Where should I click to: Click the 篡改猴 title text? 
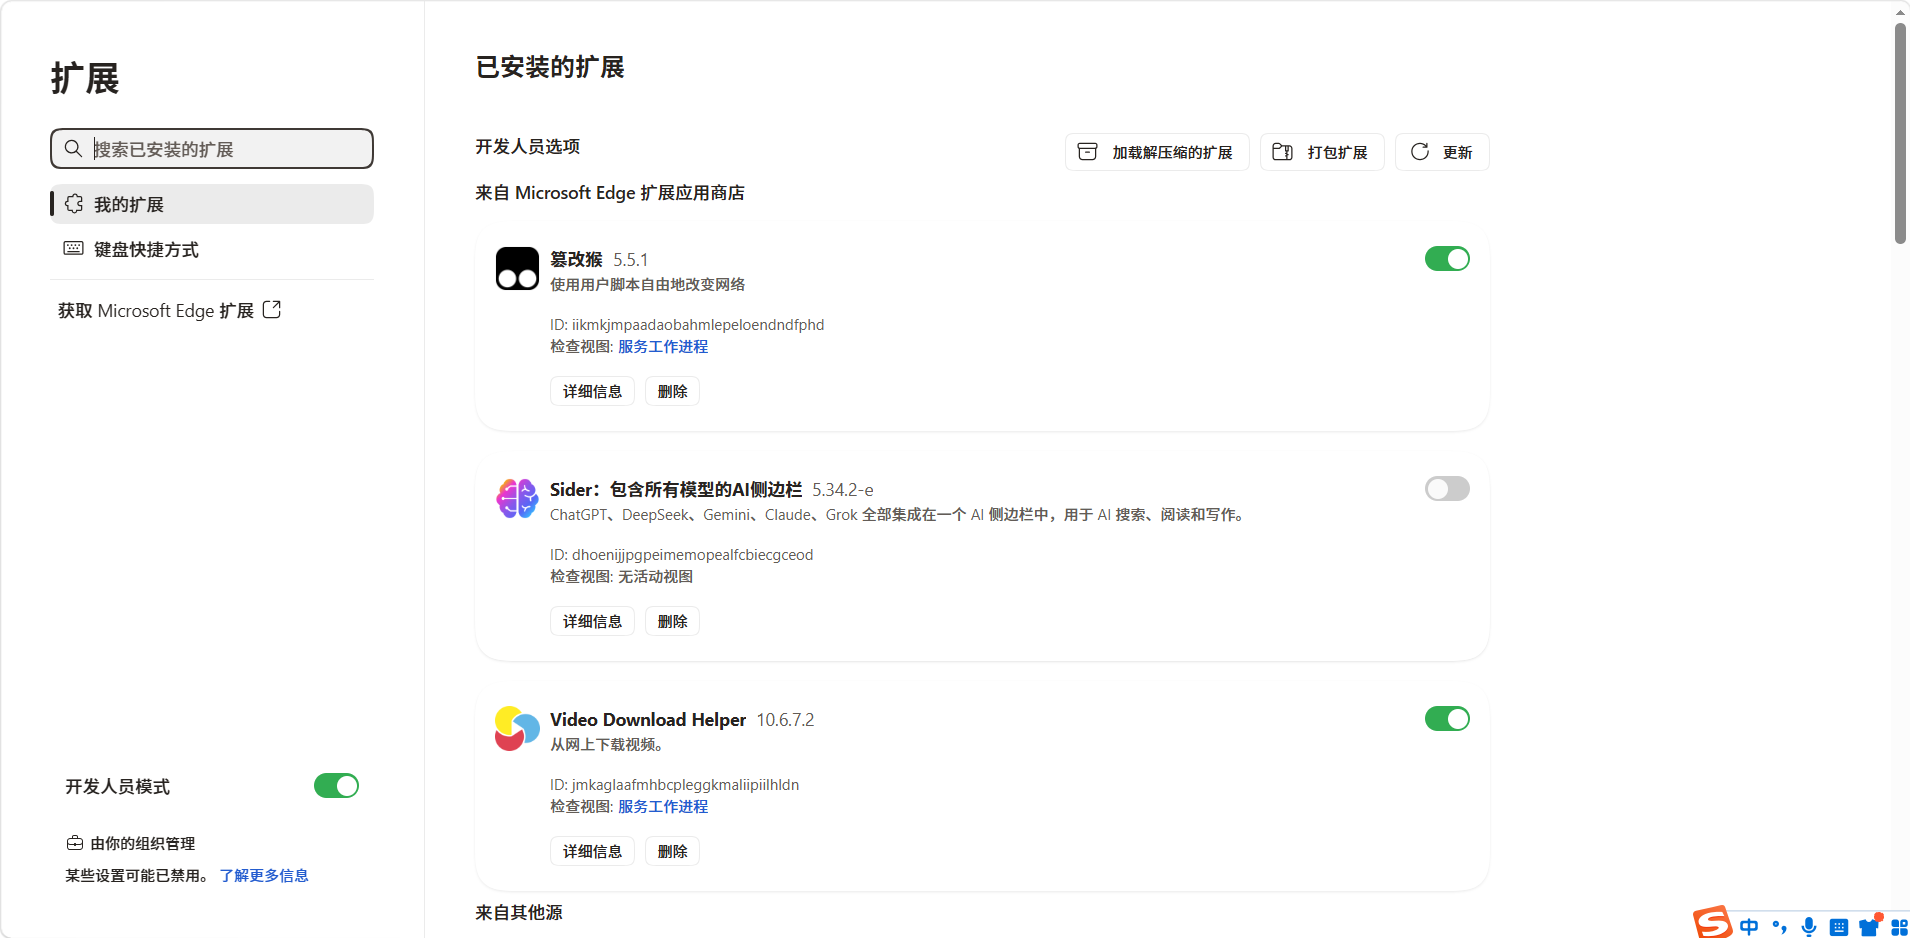click(576, 259)
